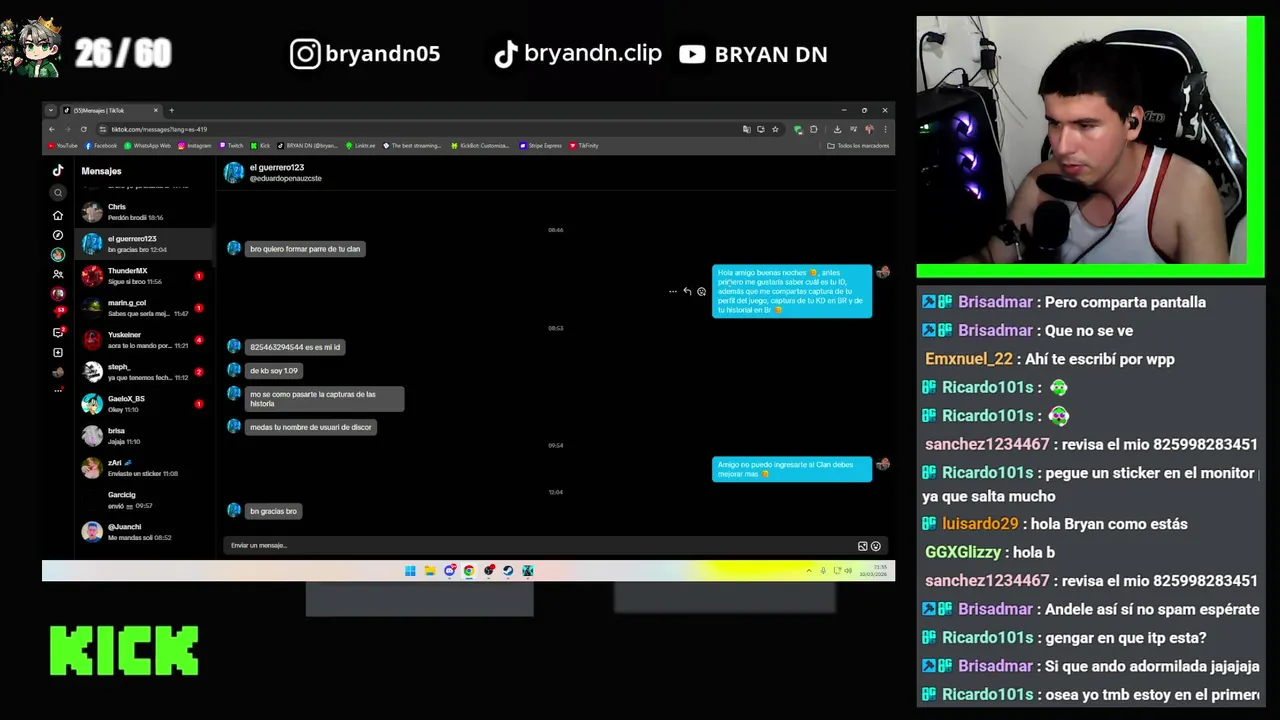Open the WhatsApp Web bookmark

pyautogui.click(x=147, y=146)
